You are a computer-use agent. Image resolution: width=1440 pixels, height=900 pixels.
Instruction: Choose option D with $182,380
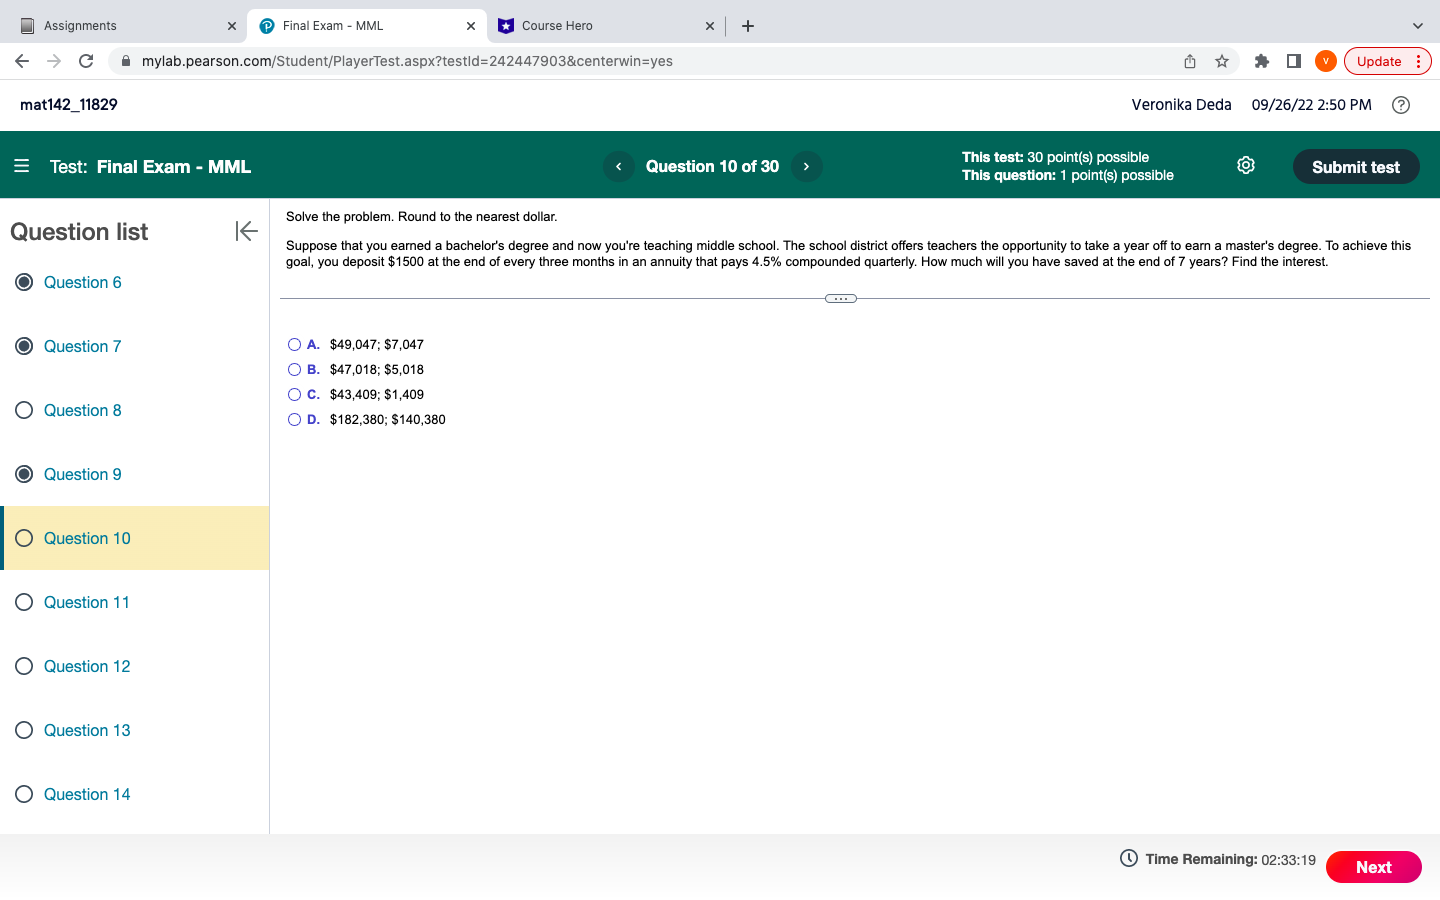[294, 419]
